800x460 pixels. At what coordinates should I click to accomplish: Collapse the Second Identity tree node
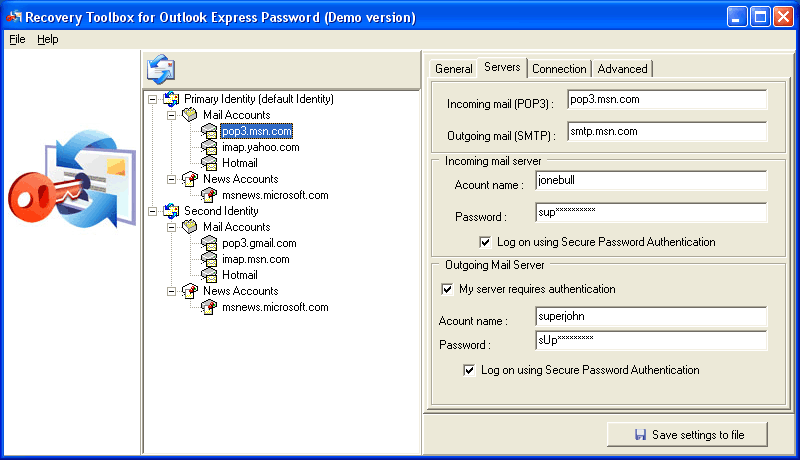coord(152,211)
